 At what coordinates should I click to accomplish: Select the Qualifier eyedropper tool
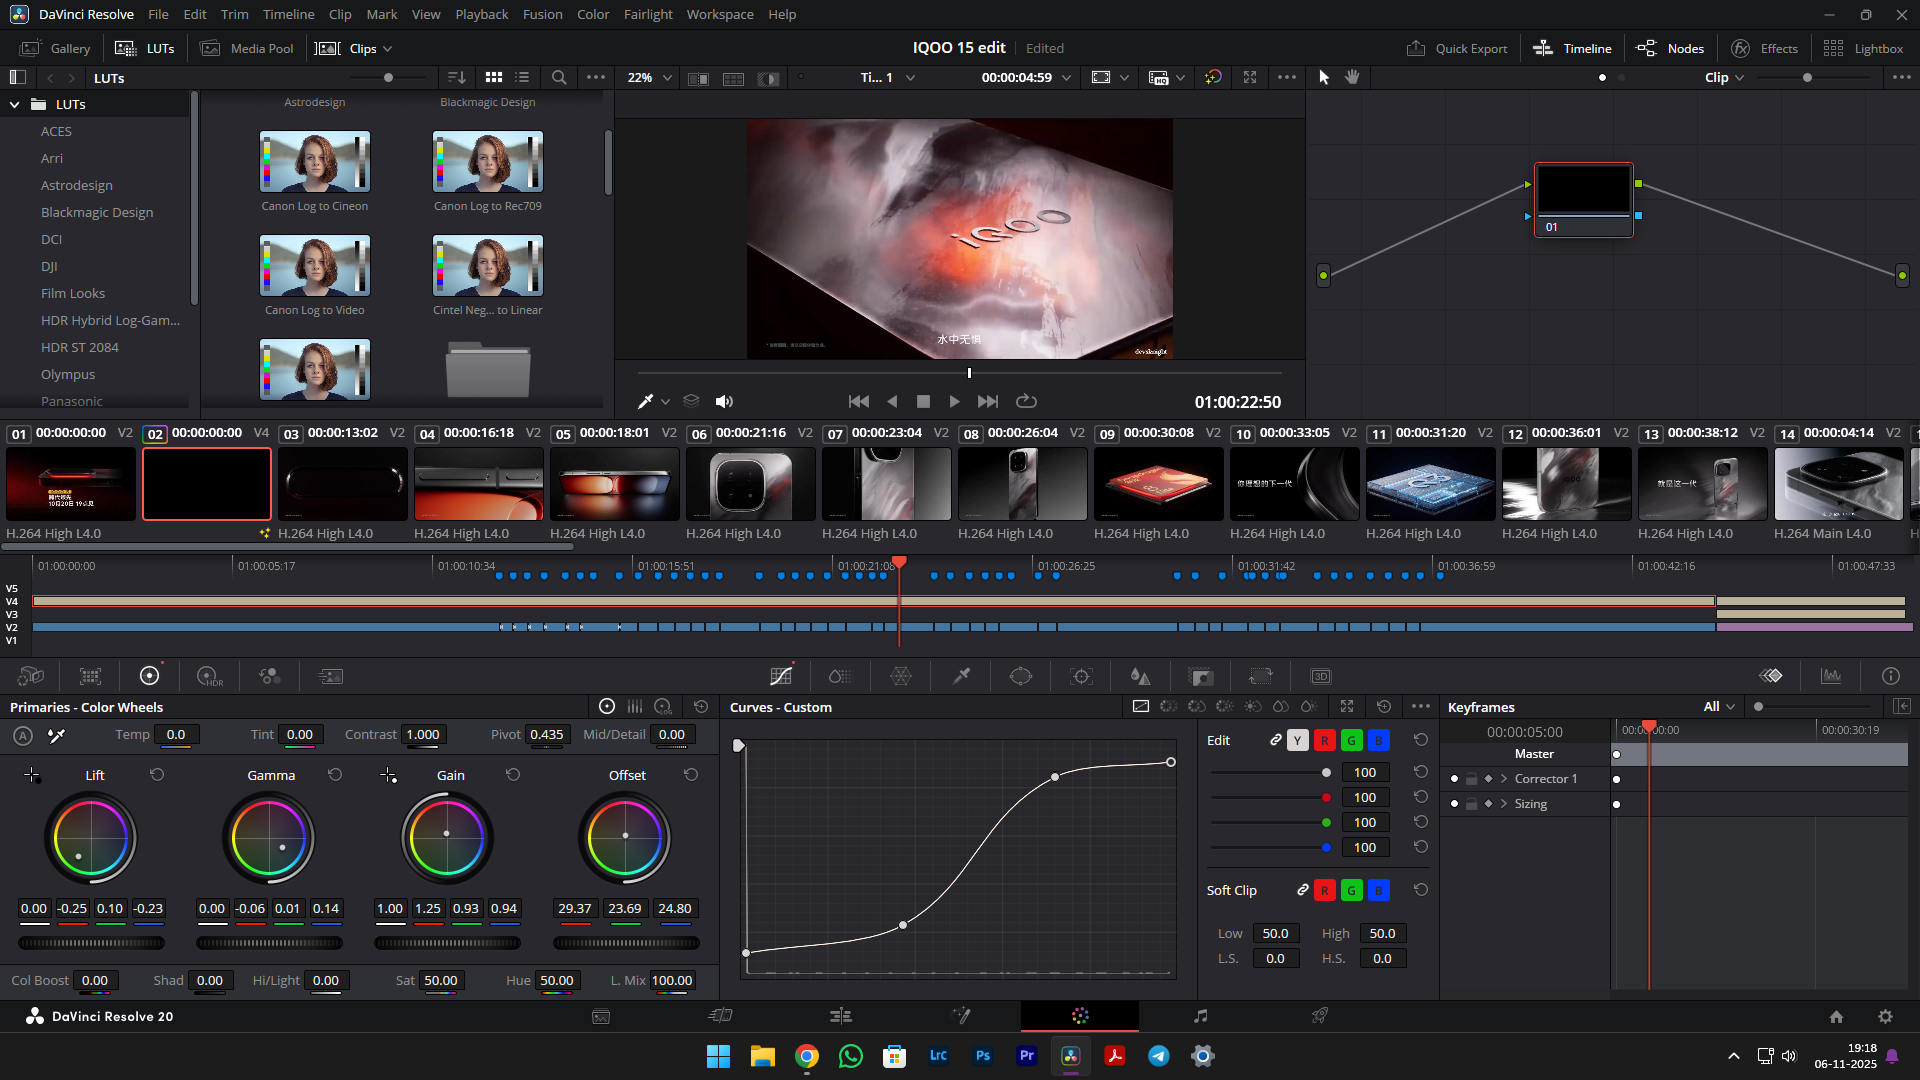point(961,677)
